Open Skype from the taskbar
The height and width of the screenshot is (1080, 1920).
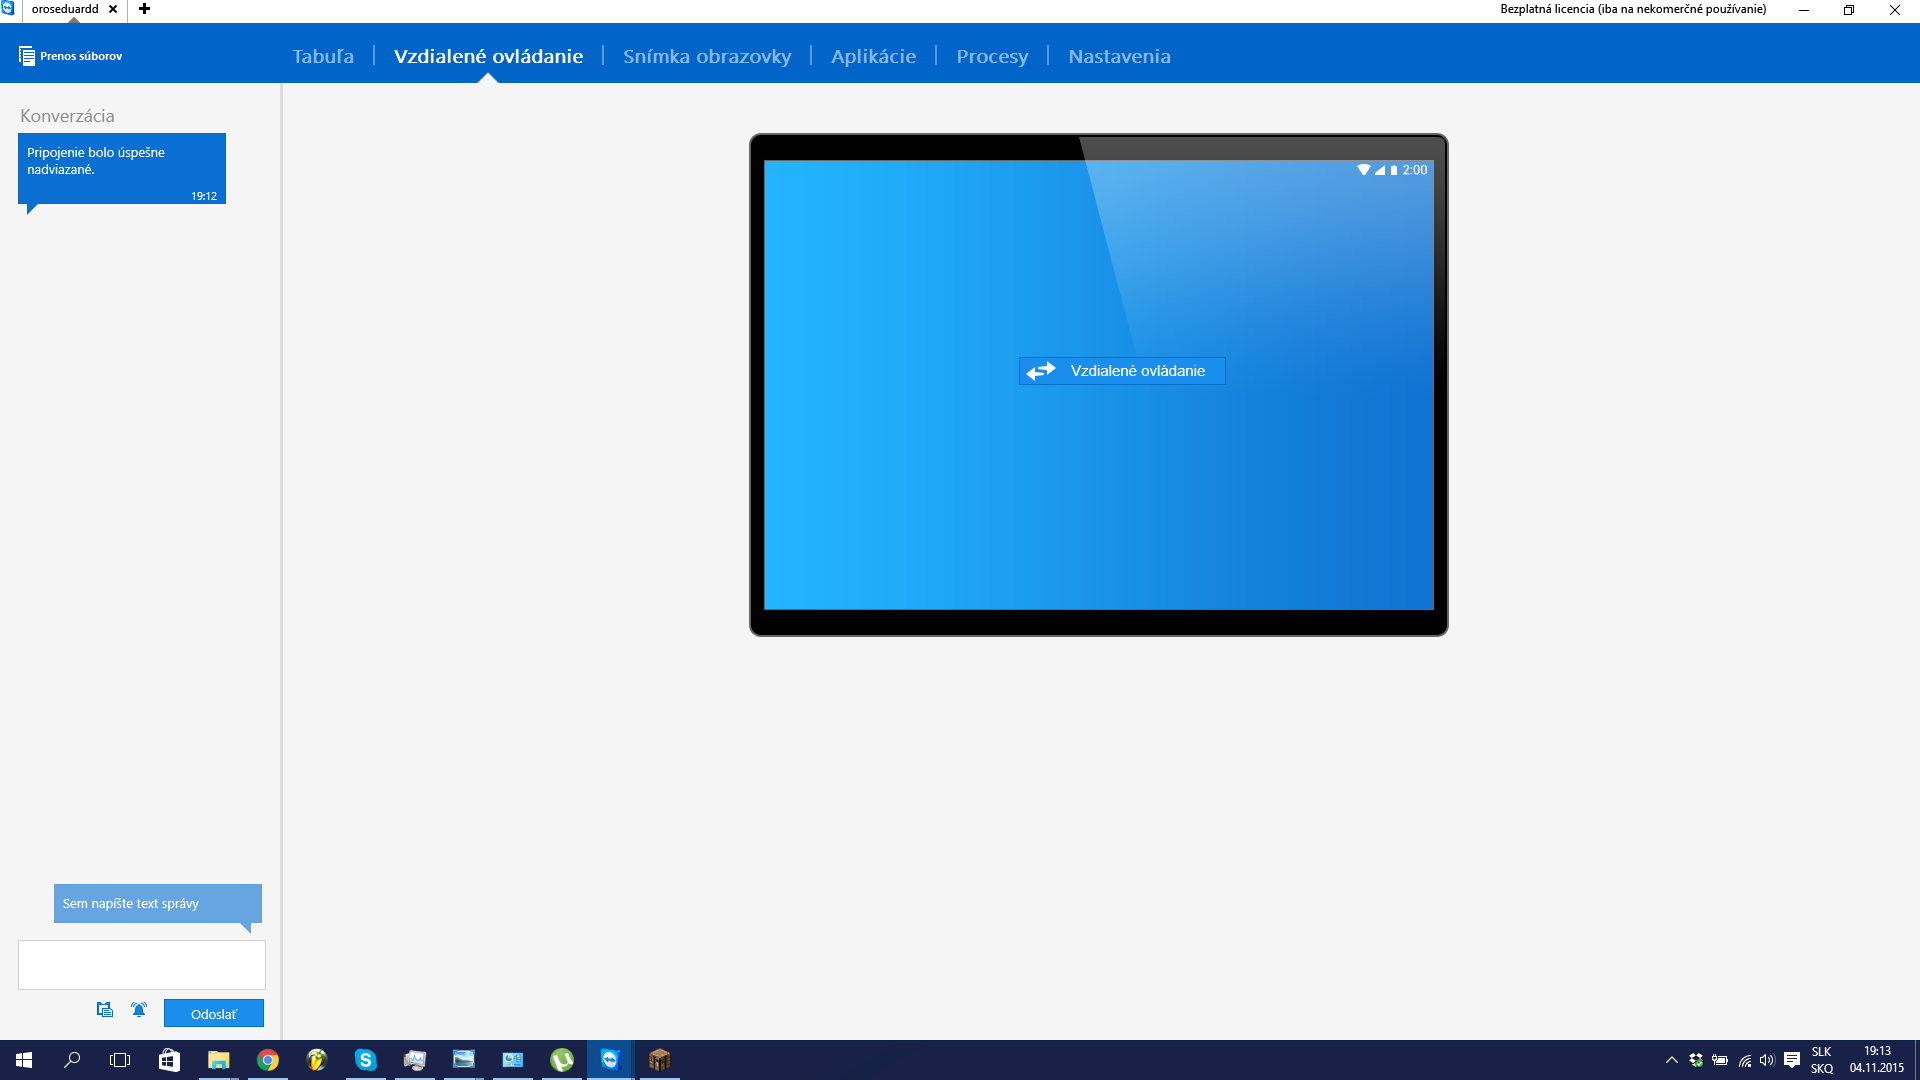coord(365,1060)
